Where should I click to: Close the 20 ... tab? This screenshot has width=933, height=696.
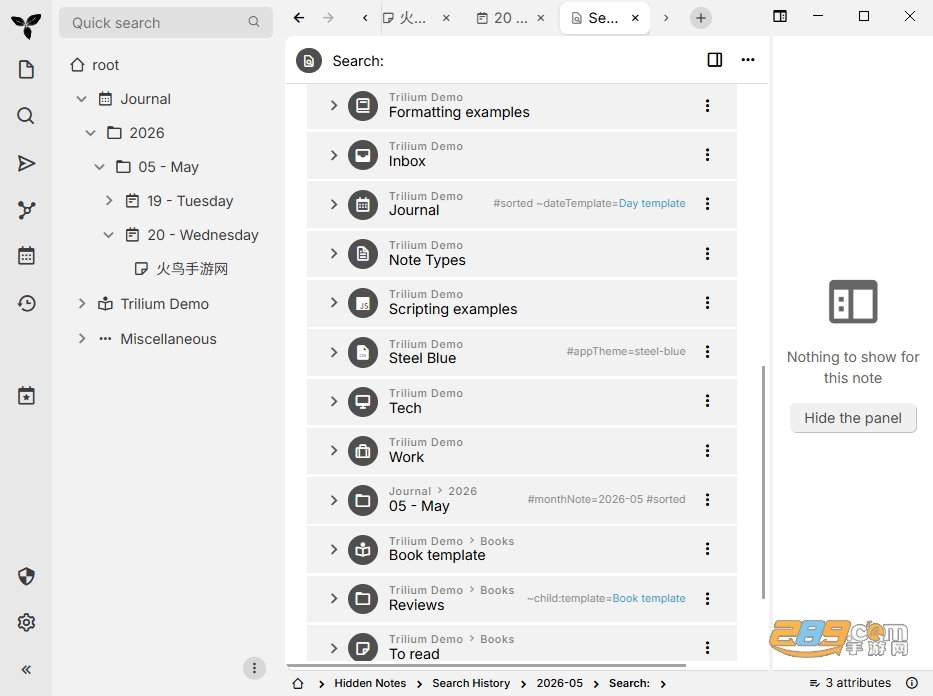point(541,18)
